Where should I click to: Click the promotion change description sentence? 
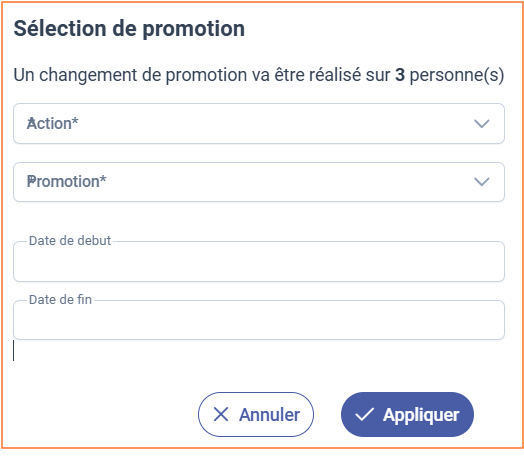[x=259, y=75]
